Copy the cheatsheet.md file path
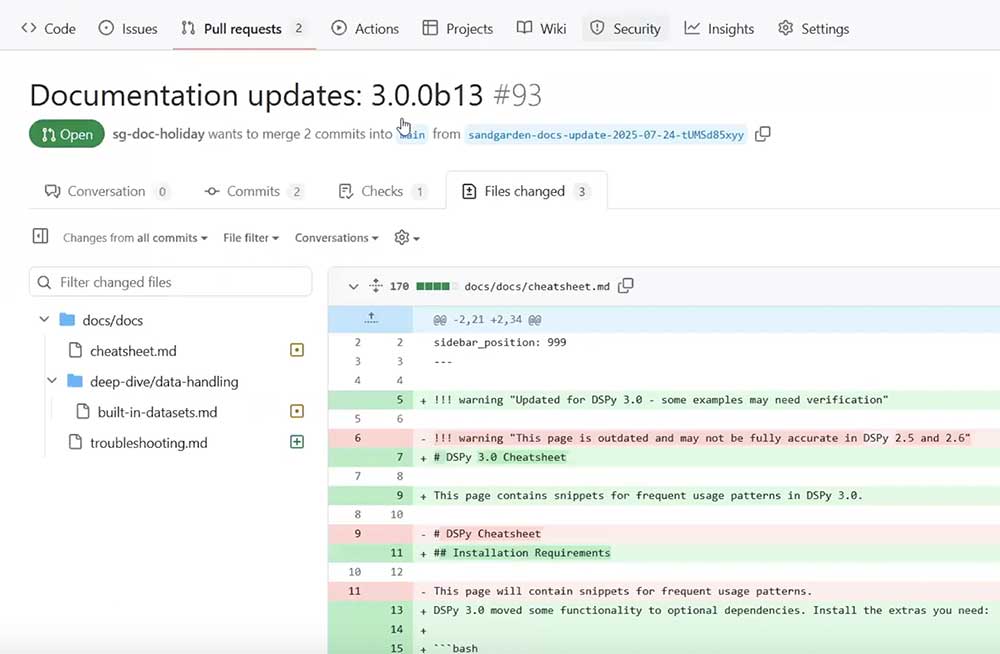The height and width of the screenshot is (654, 1000). click(626, 286)
